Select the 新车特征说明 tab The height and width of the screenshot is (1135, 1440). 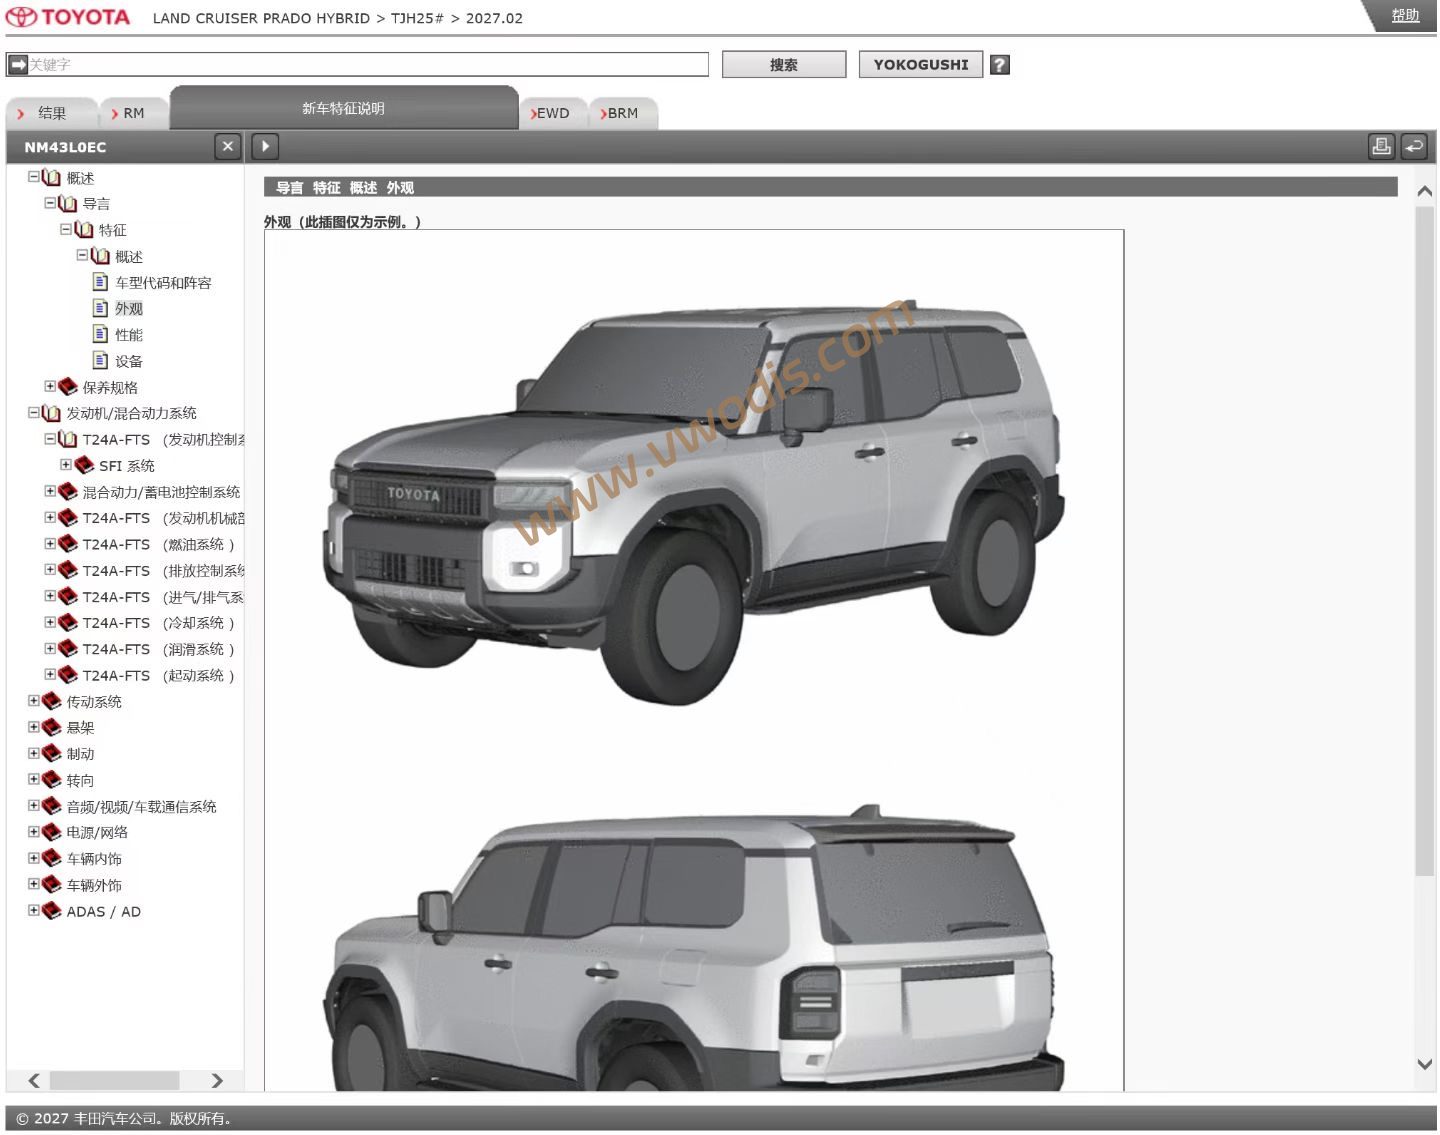point(344,108)
